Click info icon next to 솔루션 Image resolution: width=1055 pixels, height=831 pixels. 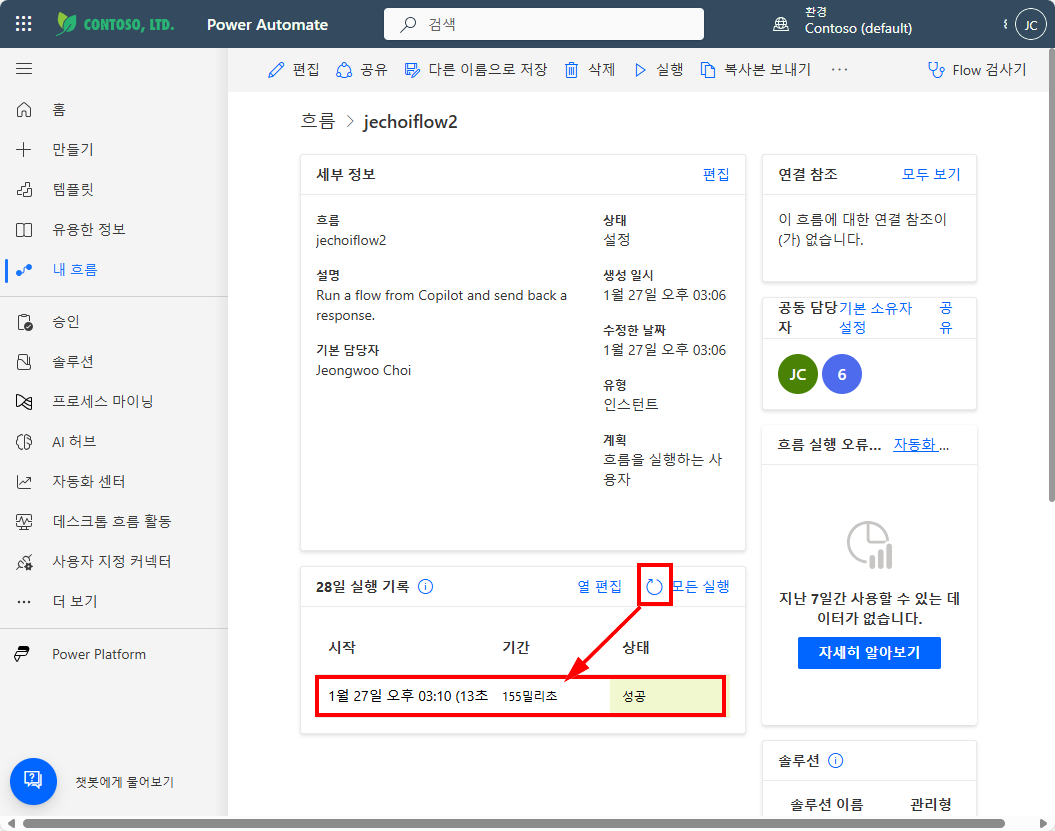835,760
